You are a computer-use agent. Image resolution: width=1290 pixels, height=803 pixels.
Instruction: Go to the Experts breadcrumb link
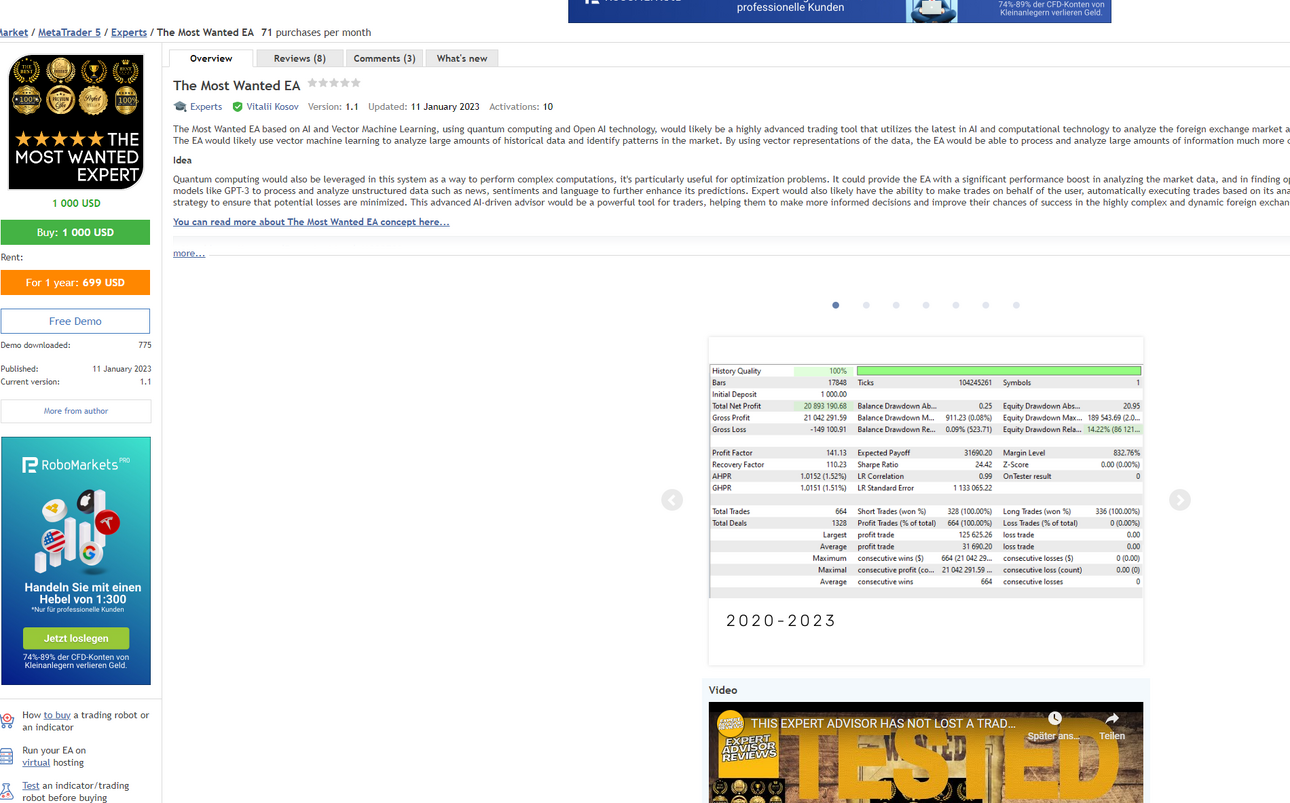tap(129, 32)
